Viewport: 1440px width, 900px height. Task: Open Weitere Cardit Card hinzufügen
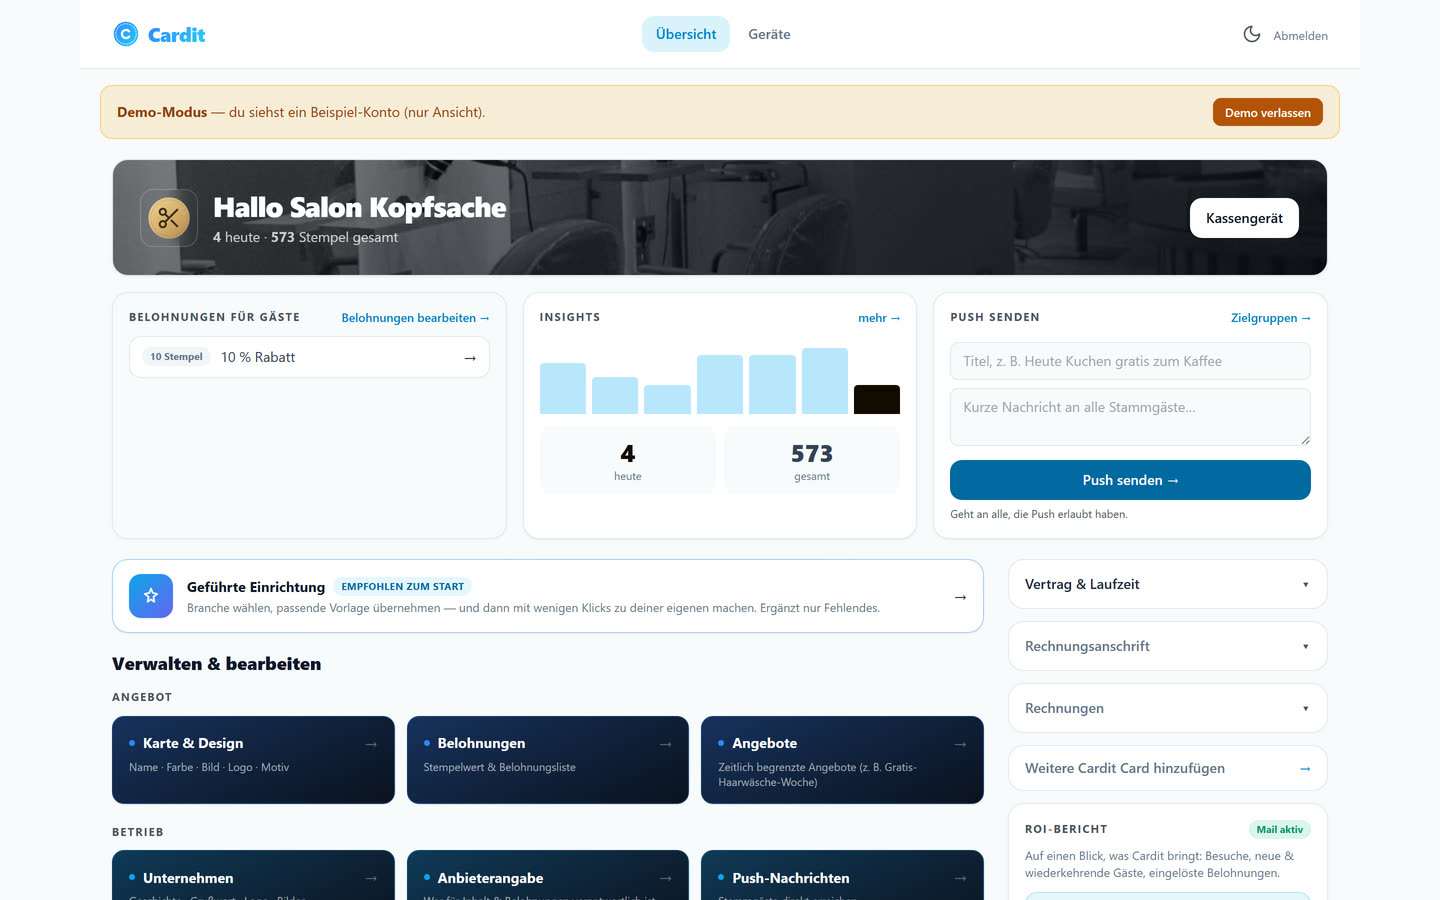click(x=1168, y=769)
